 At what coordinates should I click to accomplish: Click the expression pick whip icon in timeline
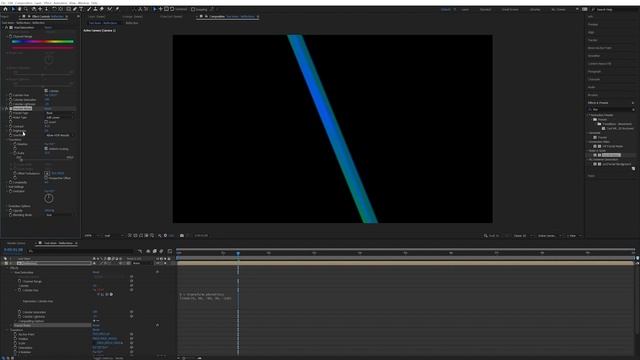107,294
